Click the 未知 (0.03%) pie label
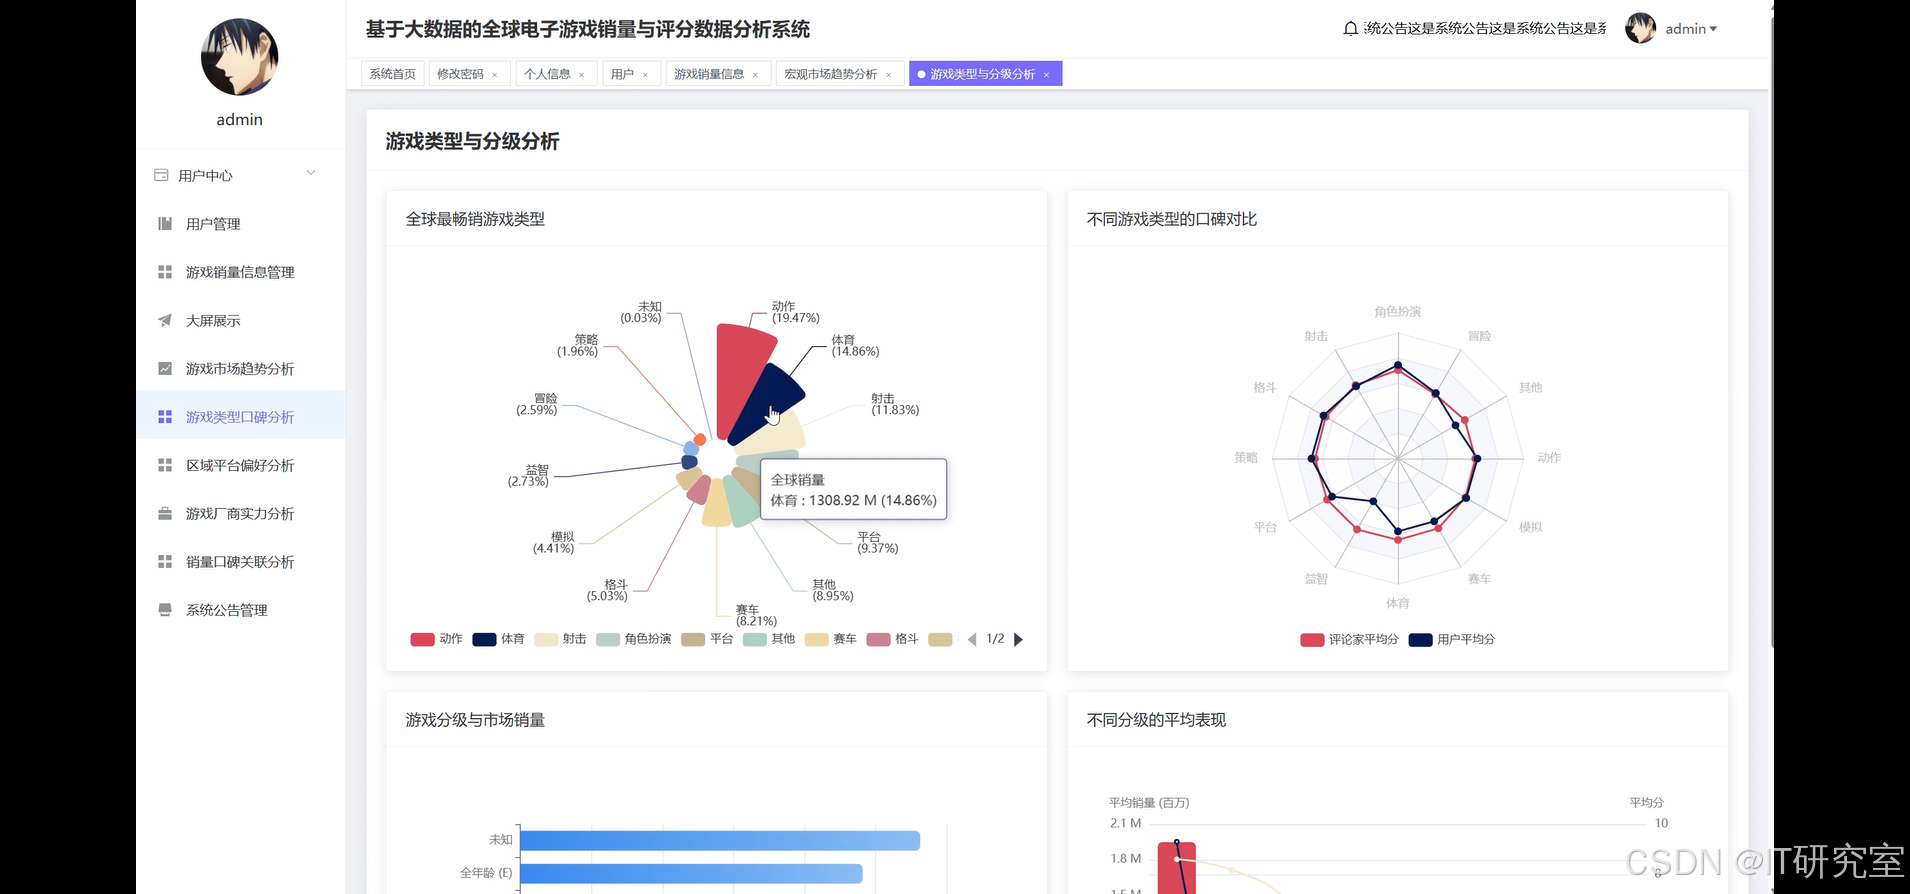This screenshot has width=1910, height=894. 641,312
